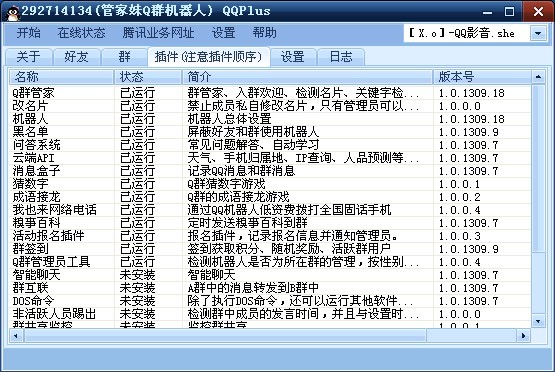Sort by the 名称 column header
The height and width of the screenshot is (372, 555).
point(61,76)
